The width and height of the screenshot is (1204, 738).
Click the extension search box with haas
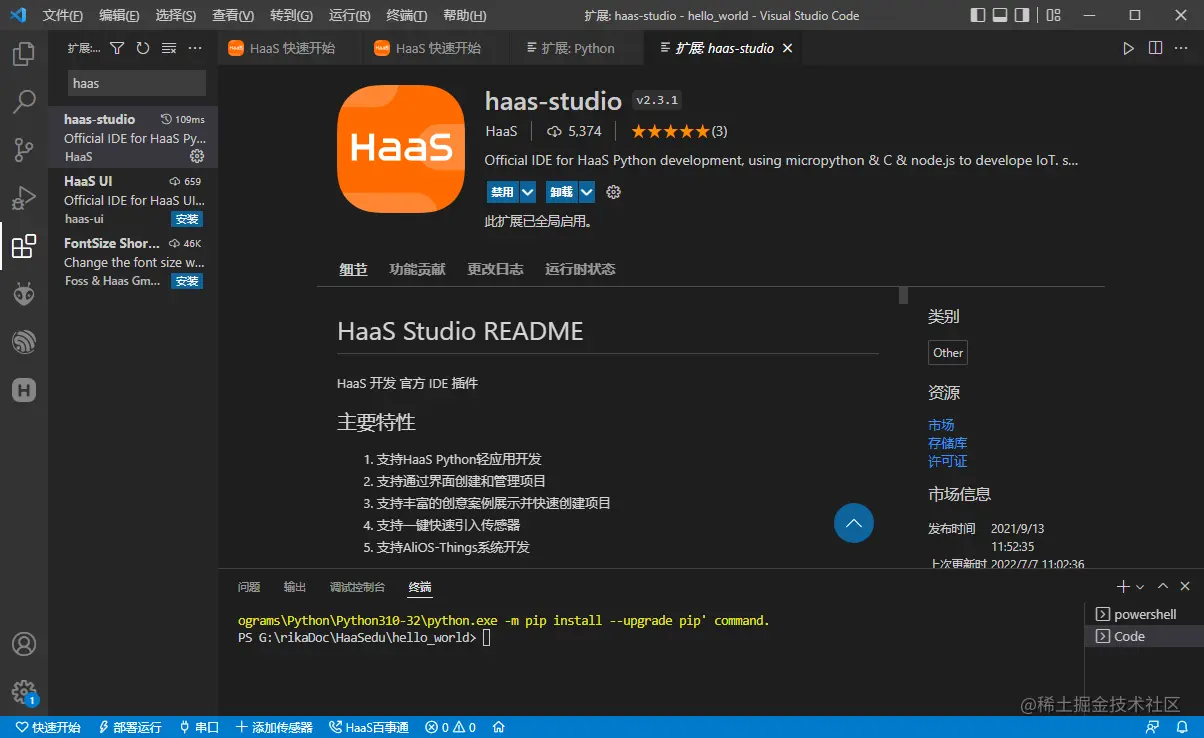coord(137,83)
